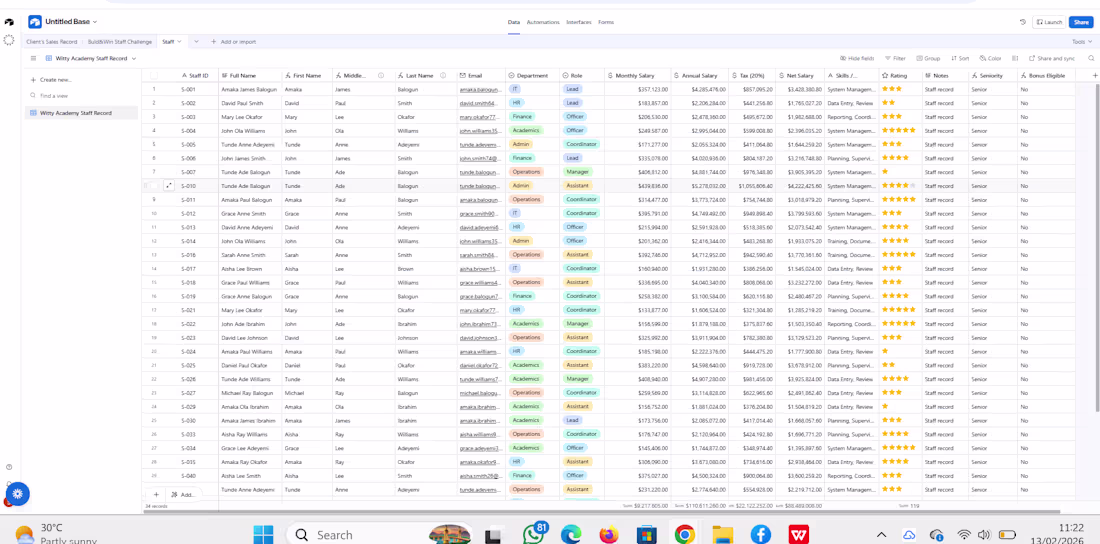Screen dimensions: 1100x544
Task: Click the Omni loading circle icon
Action: coord(8,40)
